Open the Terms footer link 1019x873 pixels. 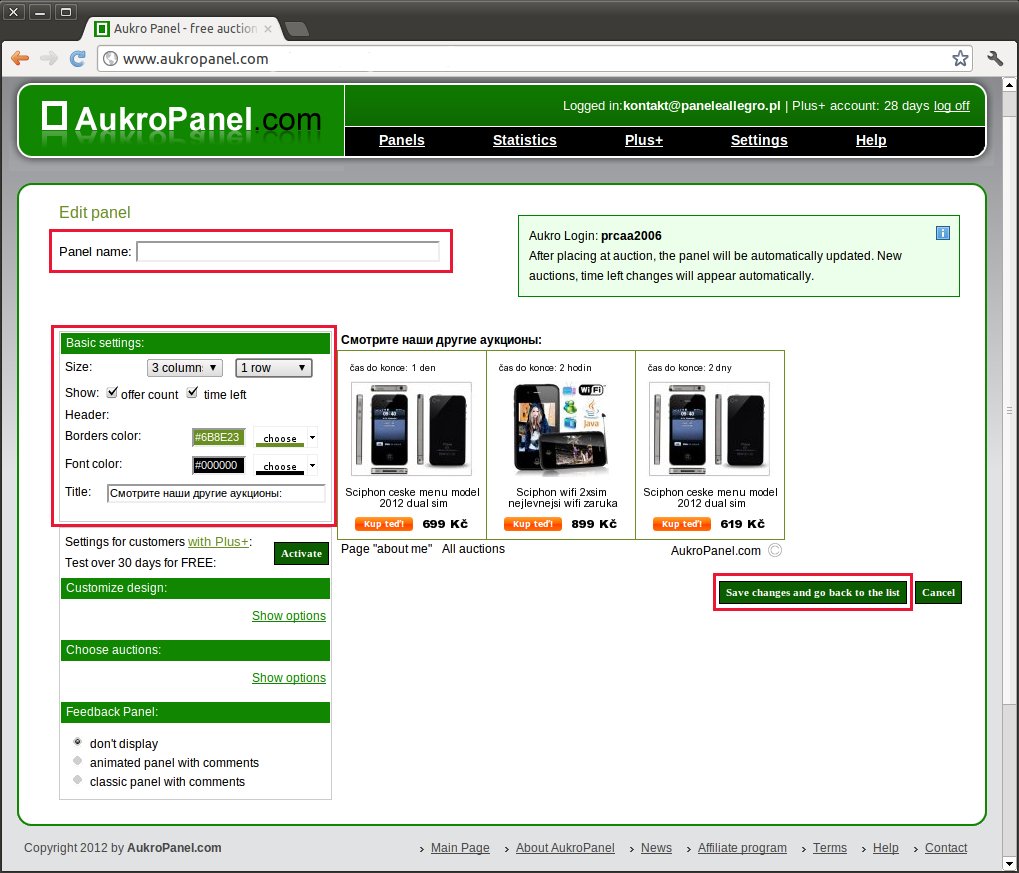pyautogui.click(x=830, y=848)
